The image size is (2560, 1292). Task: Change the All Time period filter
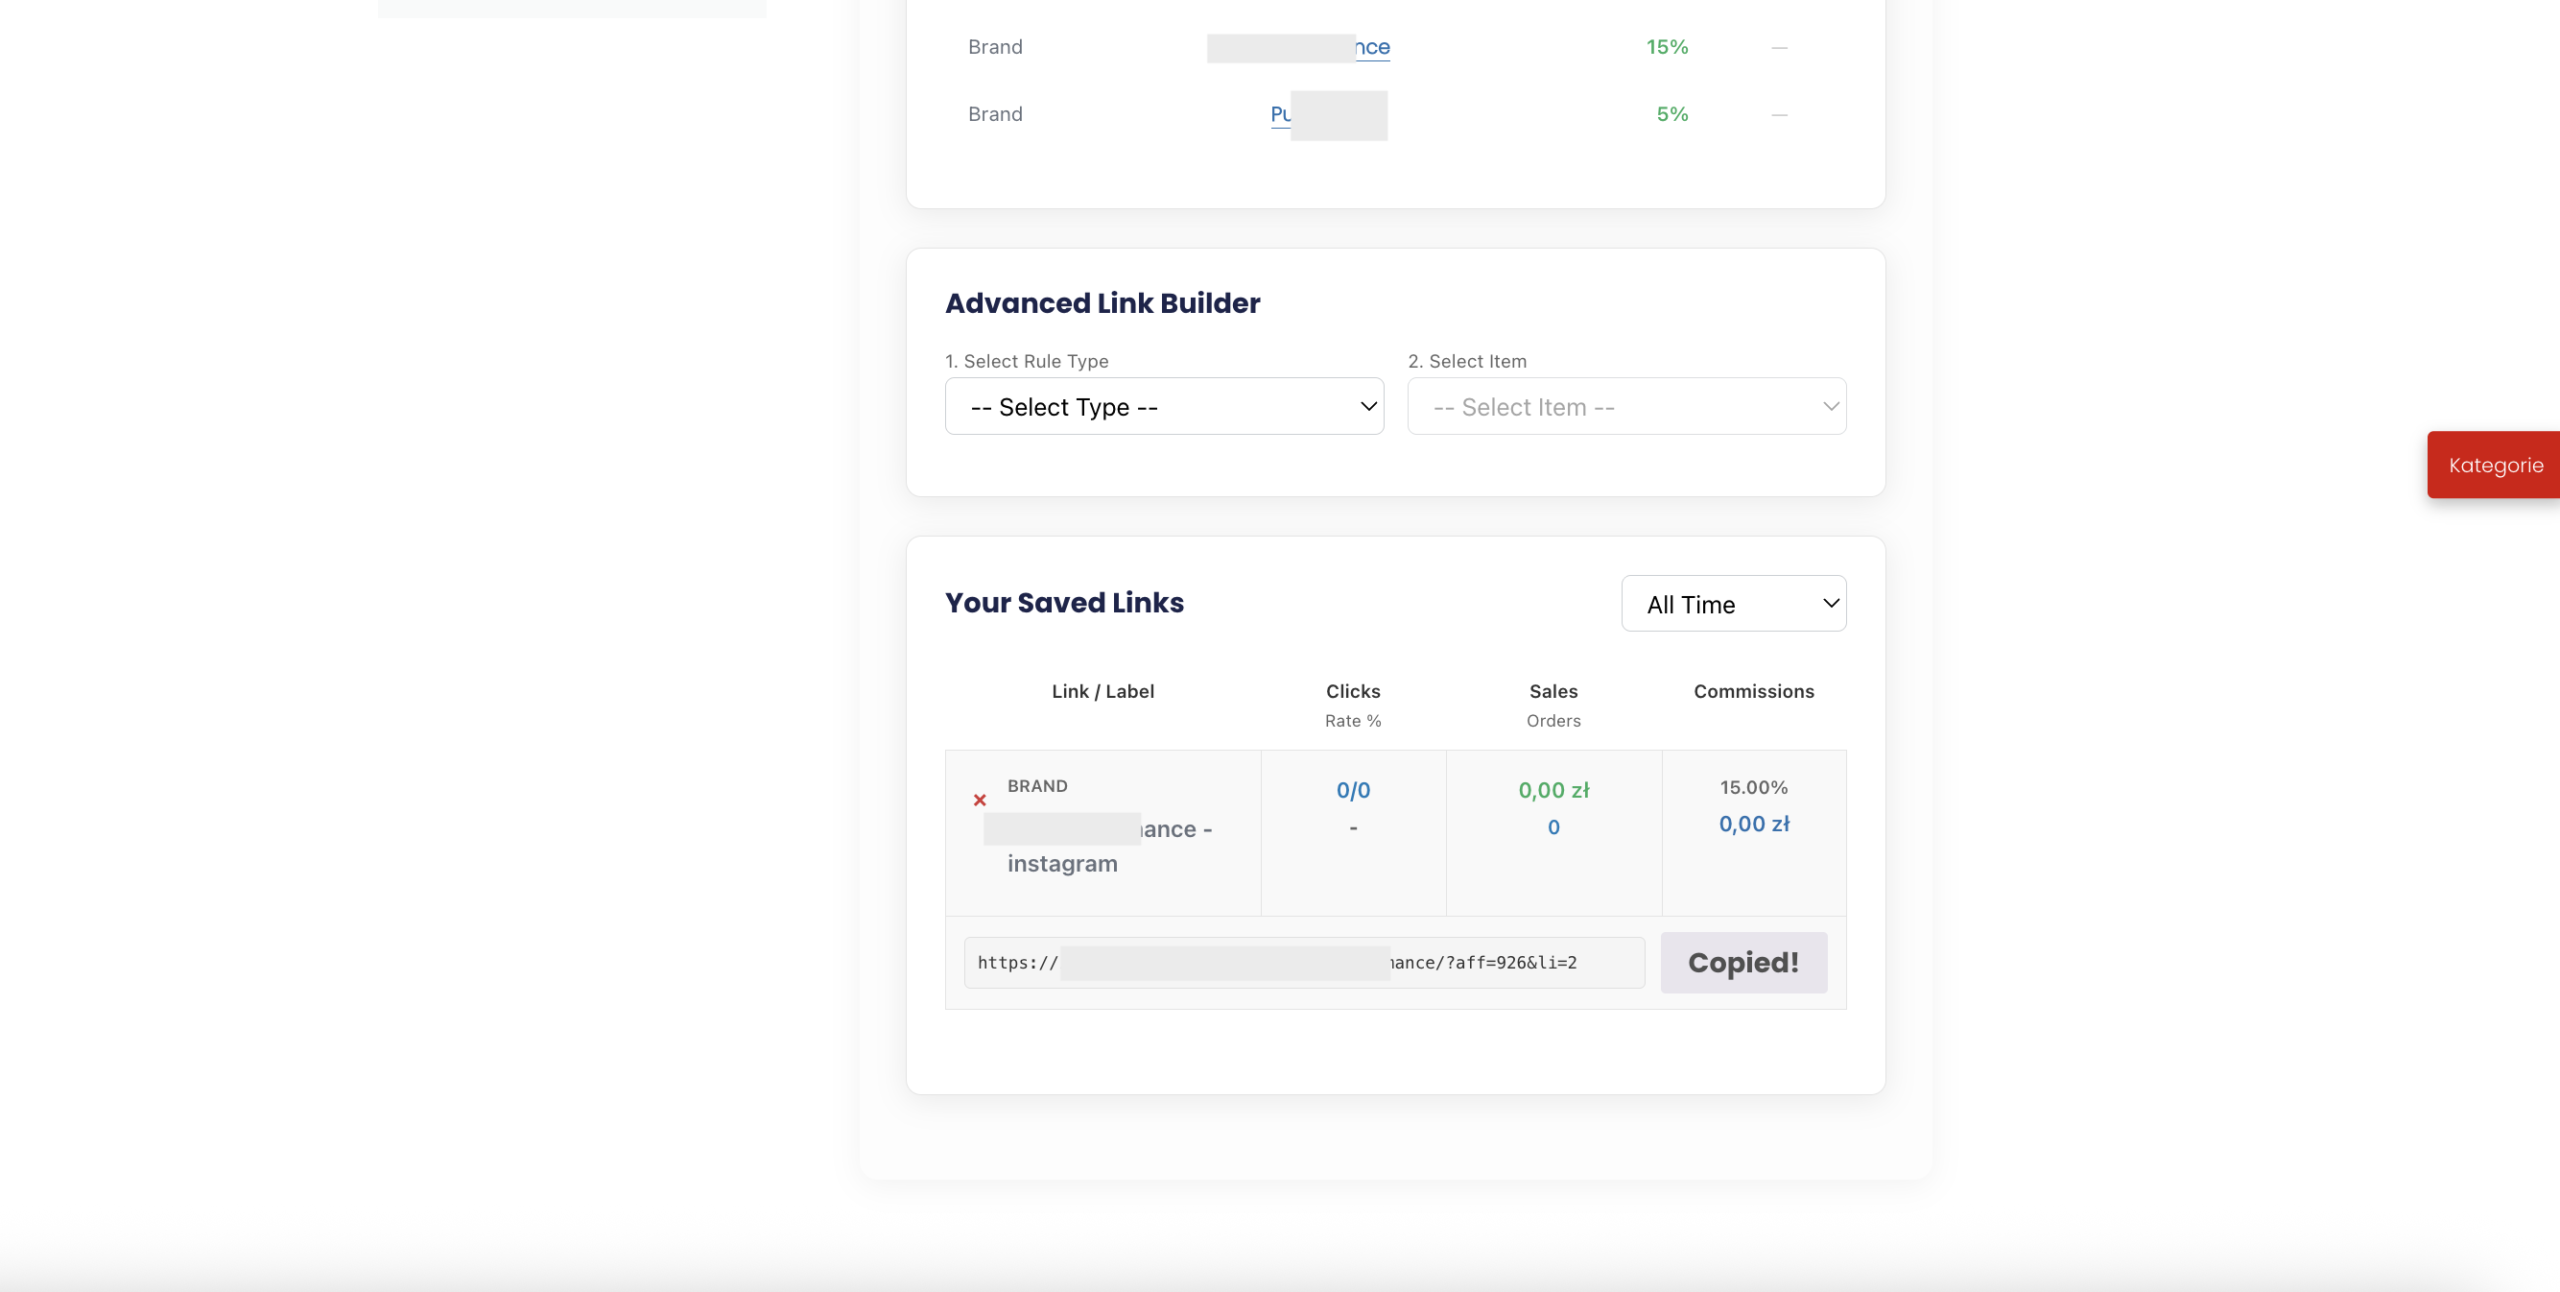[1734, 603]
